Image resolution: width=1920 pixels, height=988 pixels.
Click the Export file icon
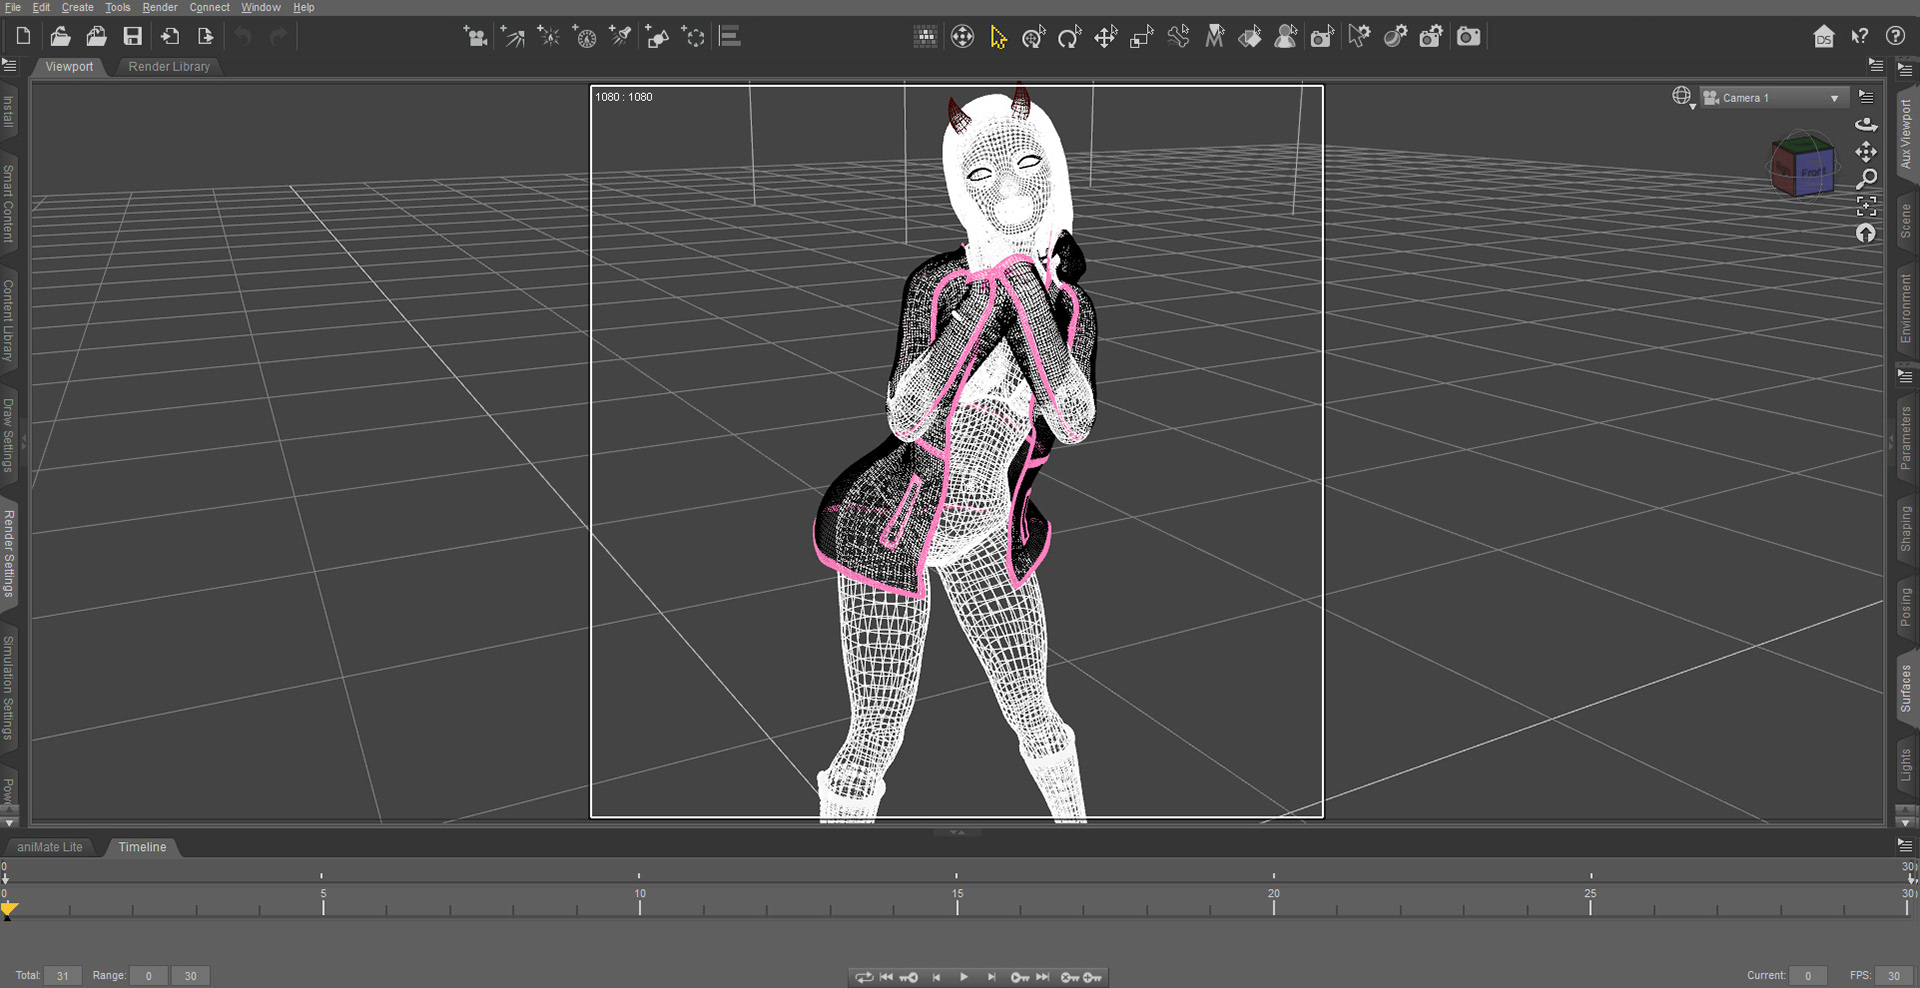click(205, 37)
